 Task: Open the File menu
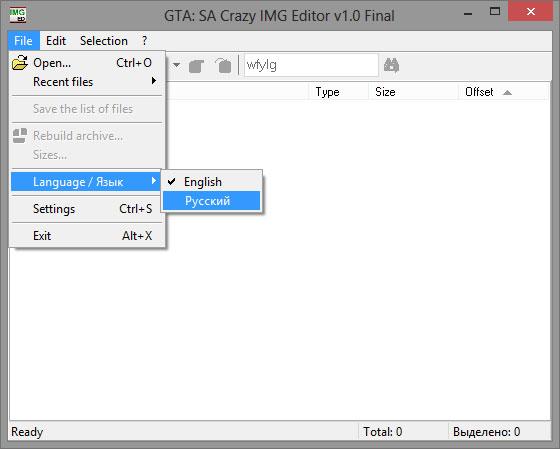24,41
